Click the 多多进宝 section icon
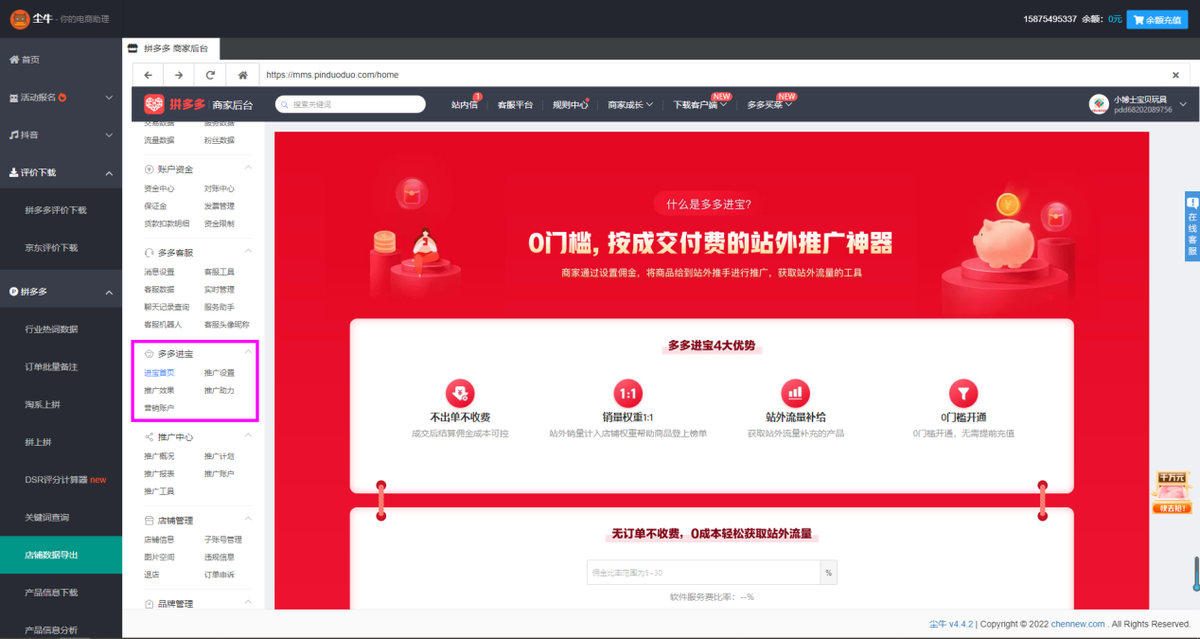The image size is (1200, 639). (x=149, y=354)
